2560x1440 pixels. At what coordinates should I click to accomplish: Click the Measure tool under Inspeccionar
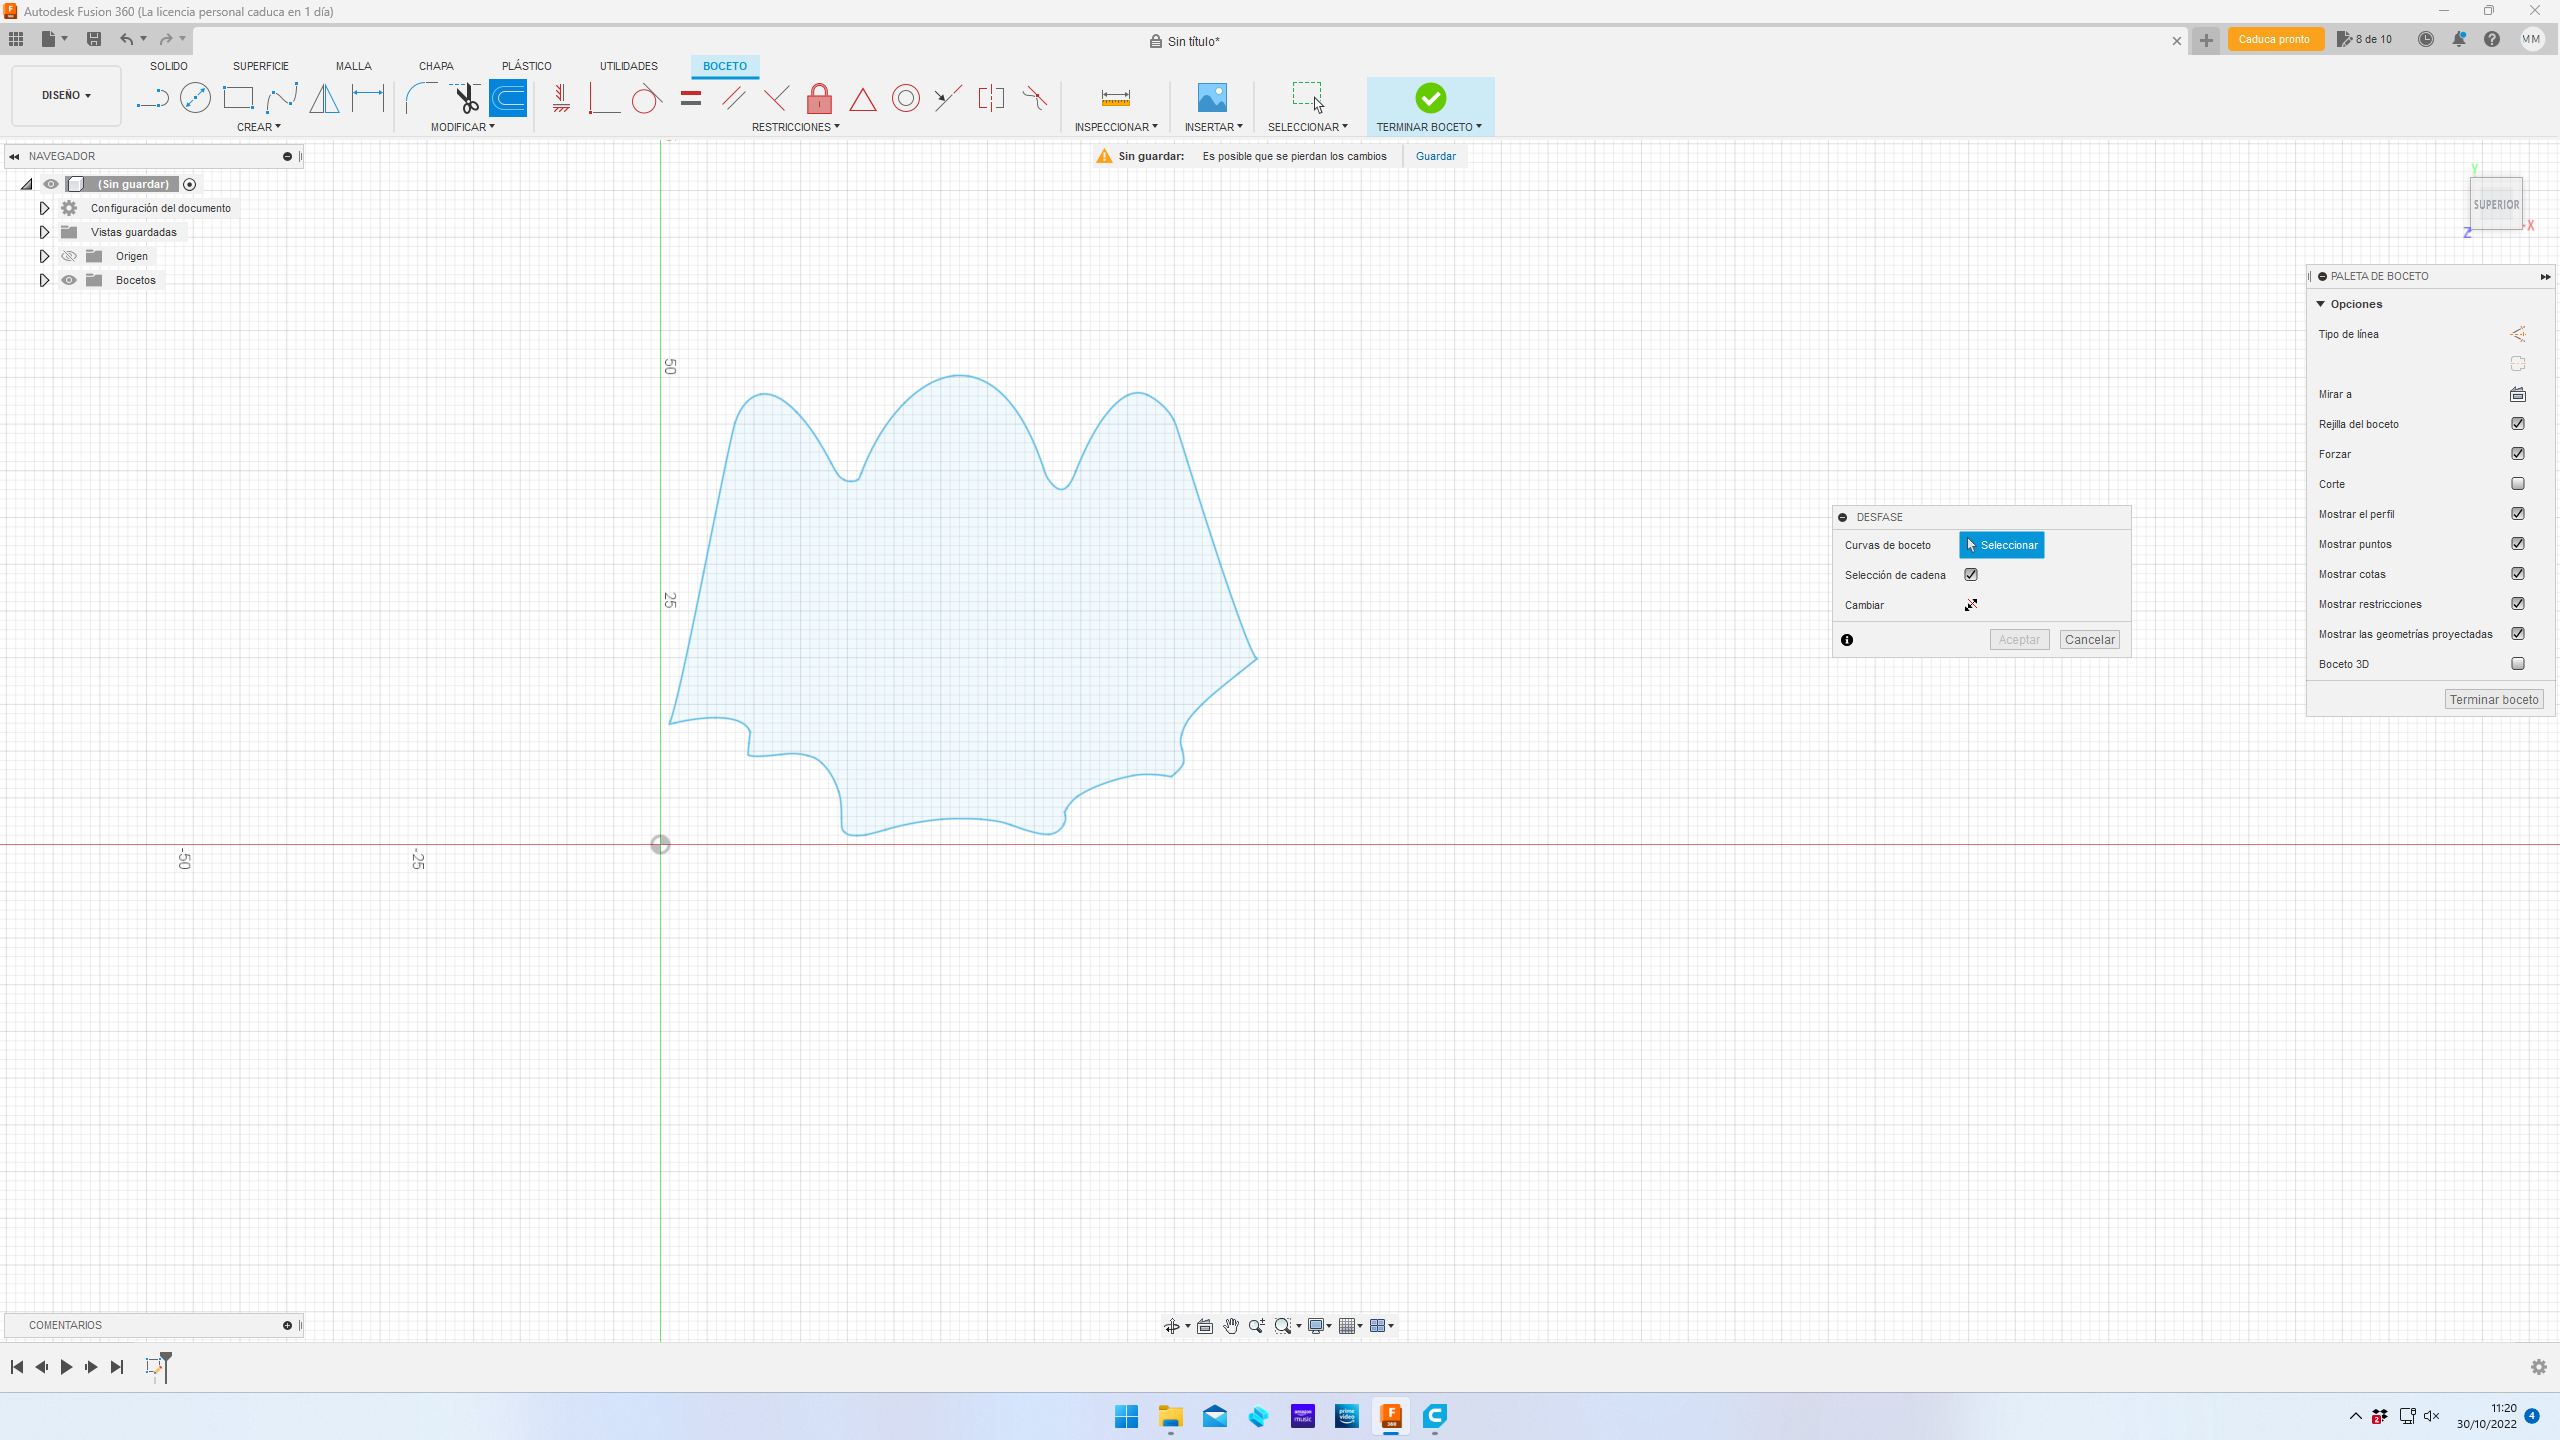click(x=1115, y=98)
